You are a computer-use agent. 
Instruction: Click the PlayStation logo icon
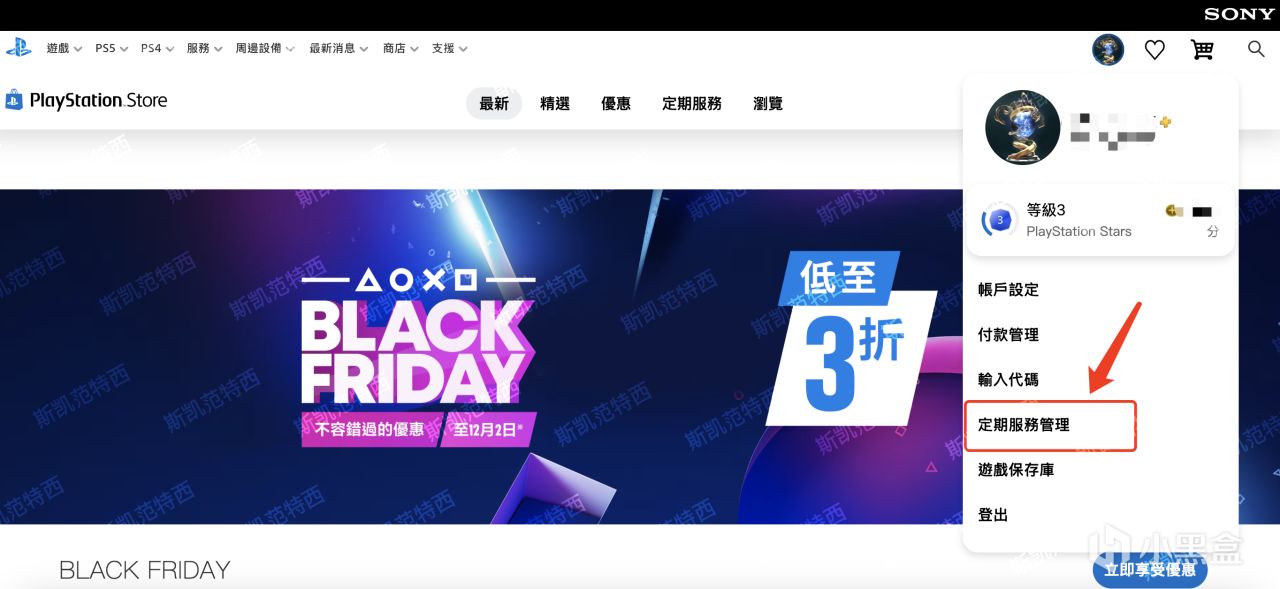(18, 48)
